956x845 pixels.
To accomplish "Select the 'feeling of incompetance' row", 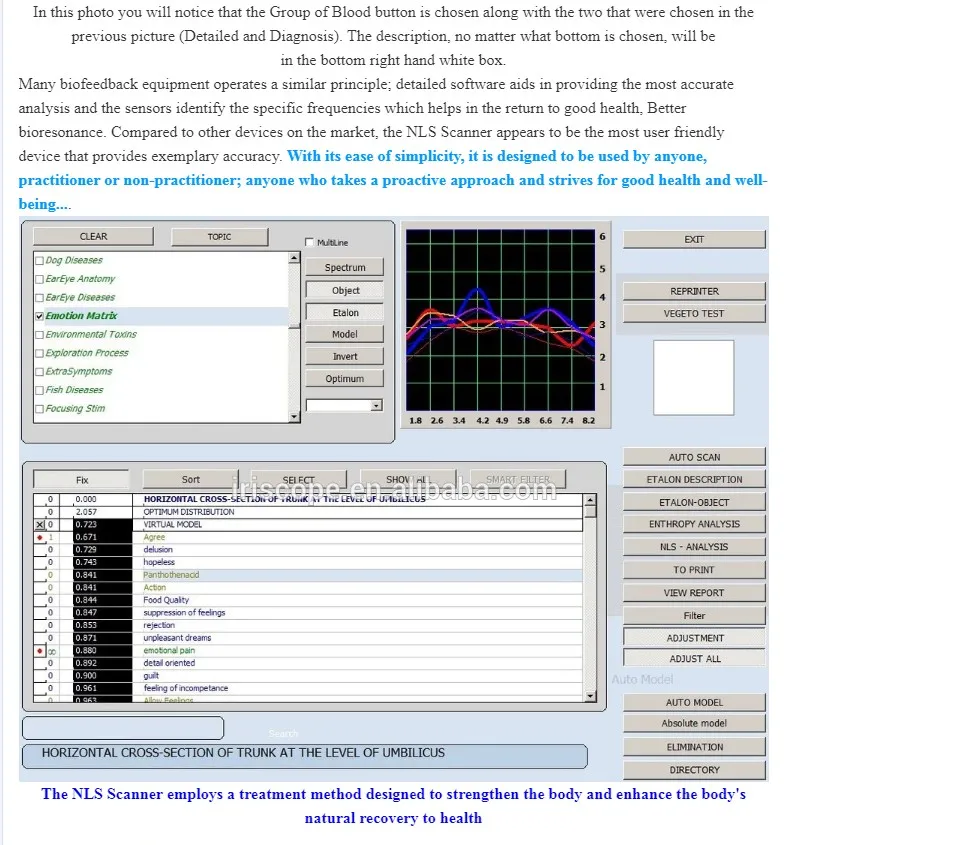I will click(x=309, y=688).
